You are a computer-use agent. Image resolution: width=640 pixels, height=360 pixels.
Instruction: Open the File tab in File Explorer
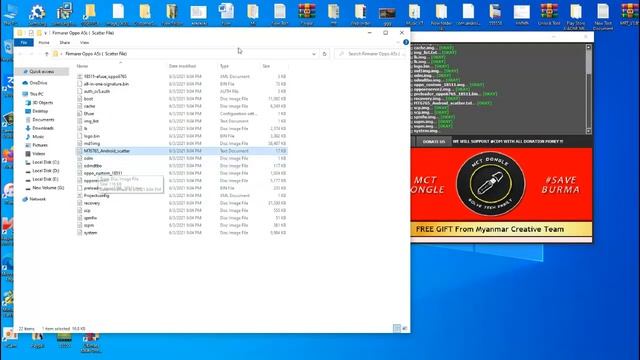pos(24,42)
